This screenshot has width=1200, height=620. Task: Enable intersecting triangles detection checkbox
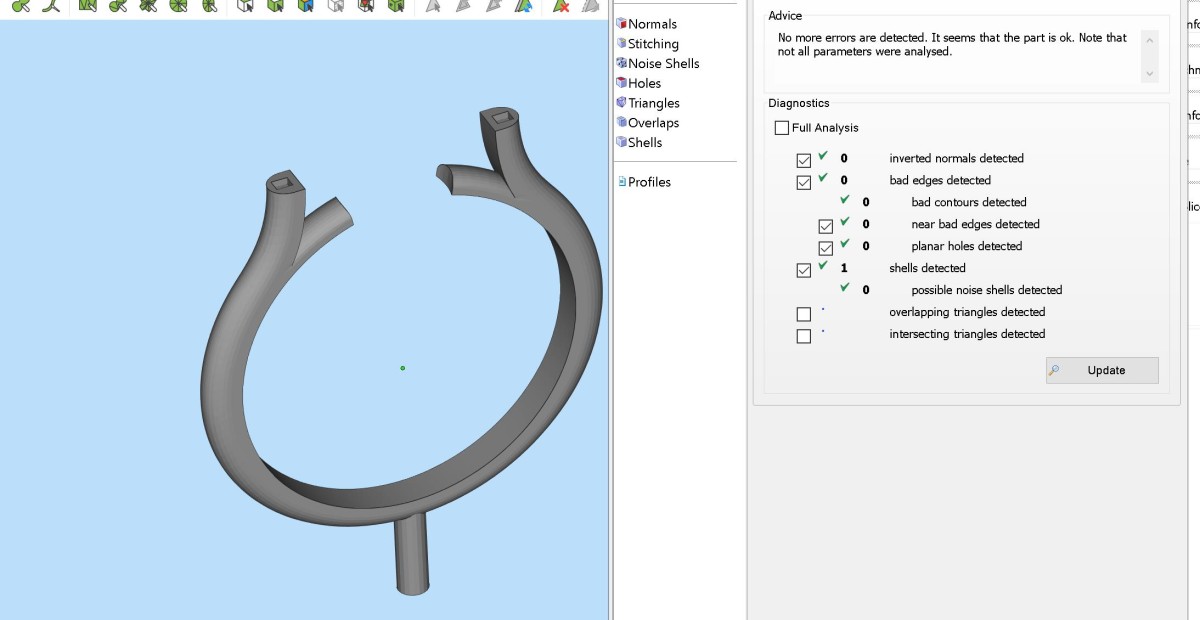click(804, 336)
